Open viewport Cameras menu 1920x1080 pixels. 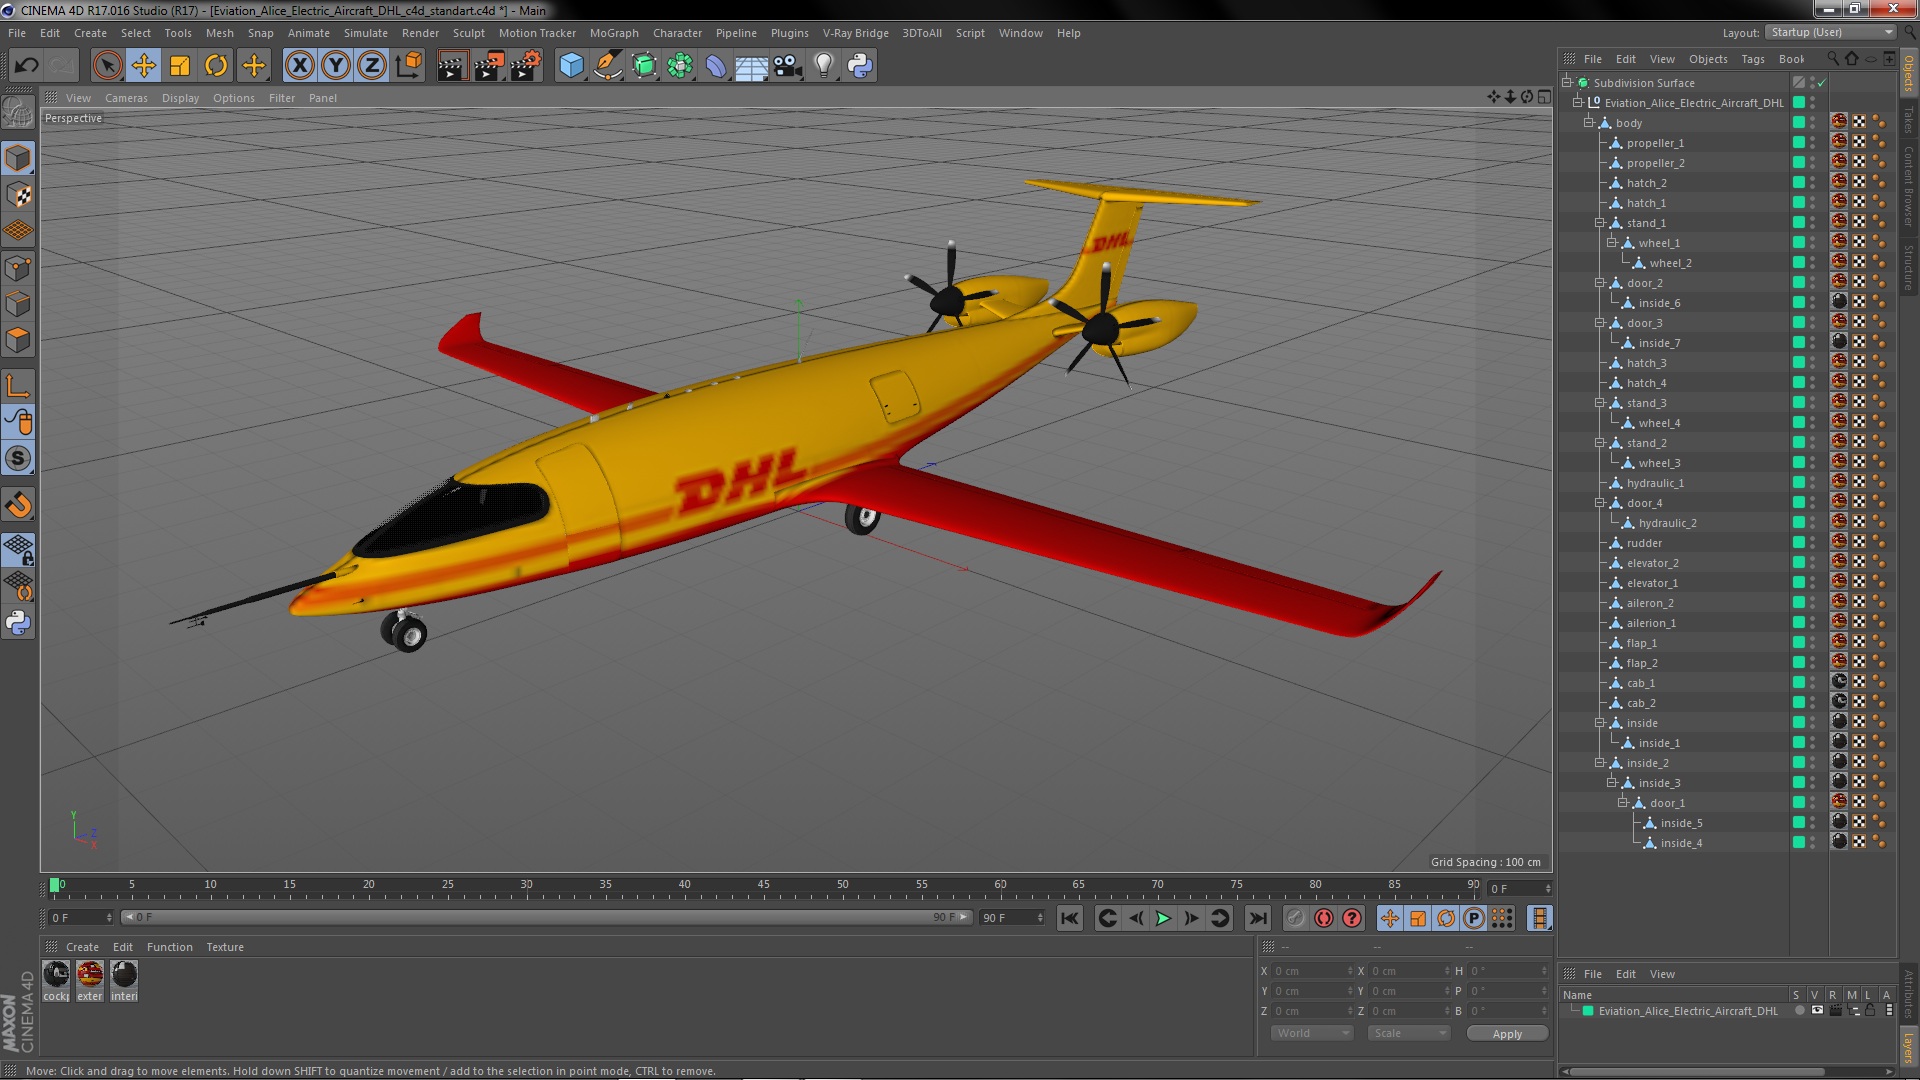click(x=126, y=98)
